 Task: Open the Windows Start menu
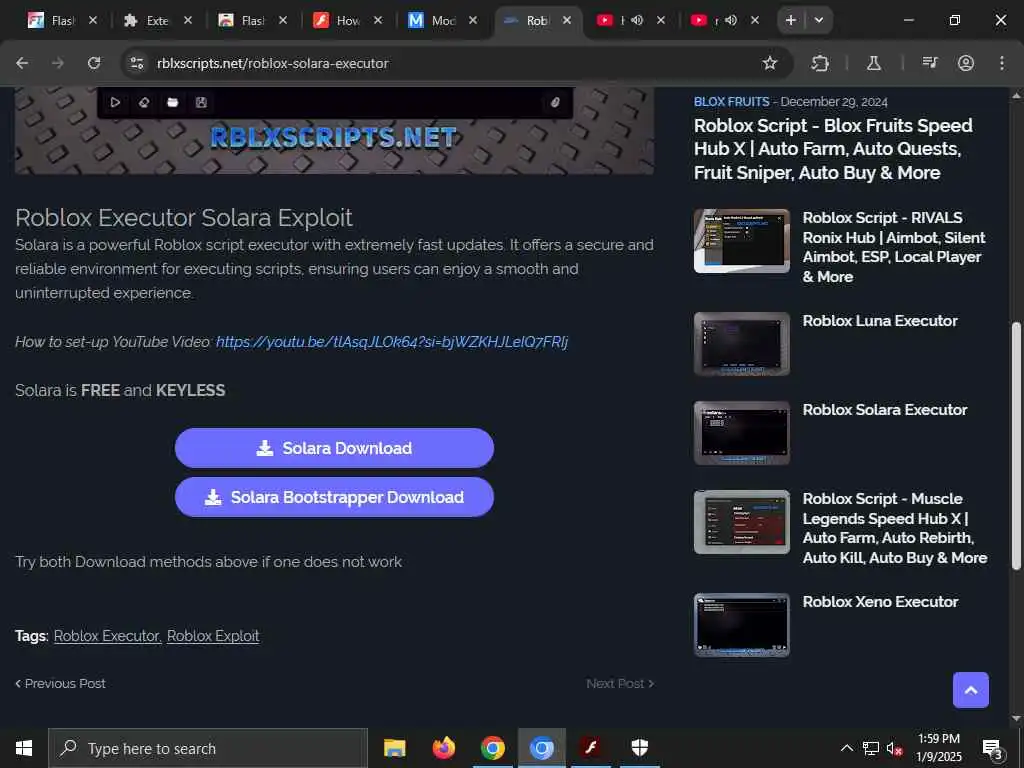point(24,748)
